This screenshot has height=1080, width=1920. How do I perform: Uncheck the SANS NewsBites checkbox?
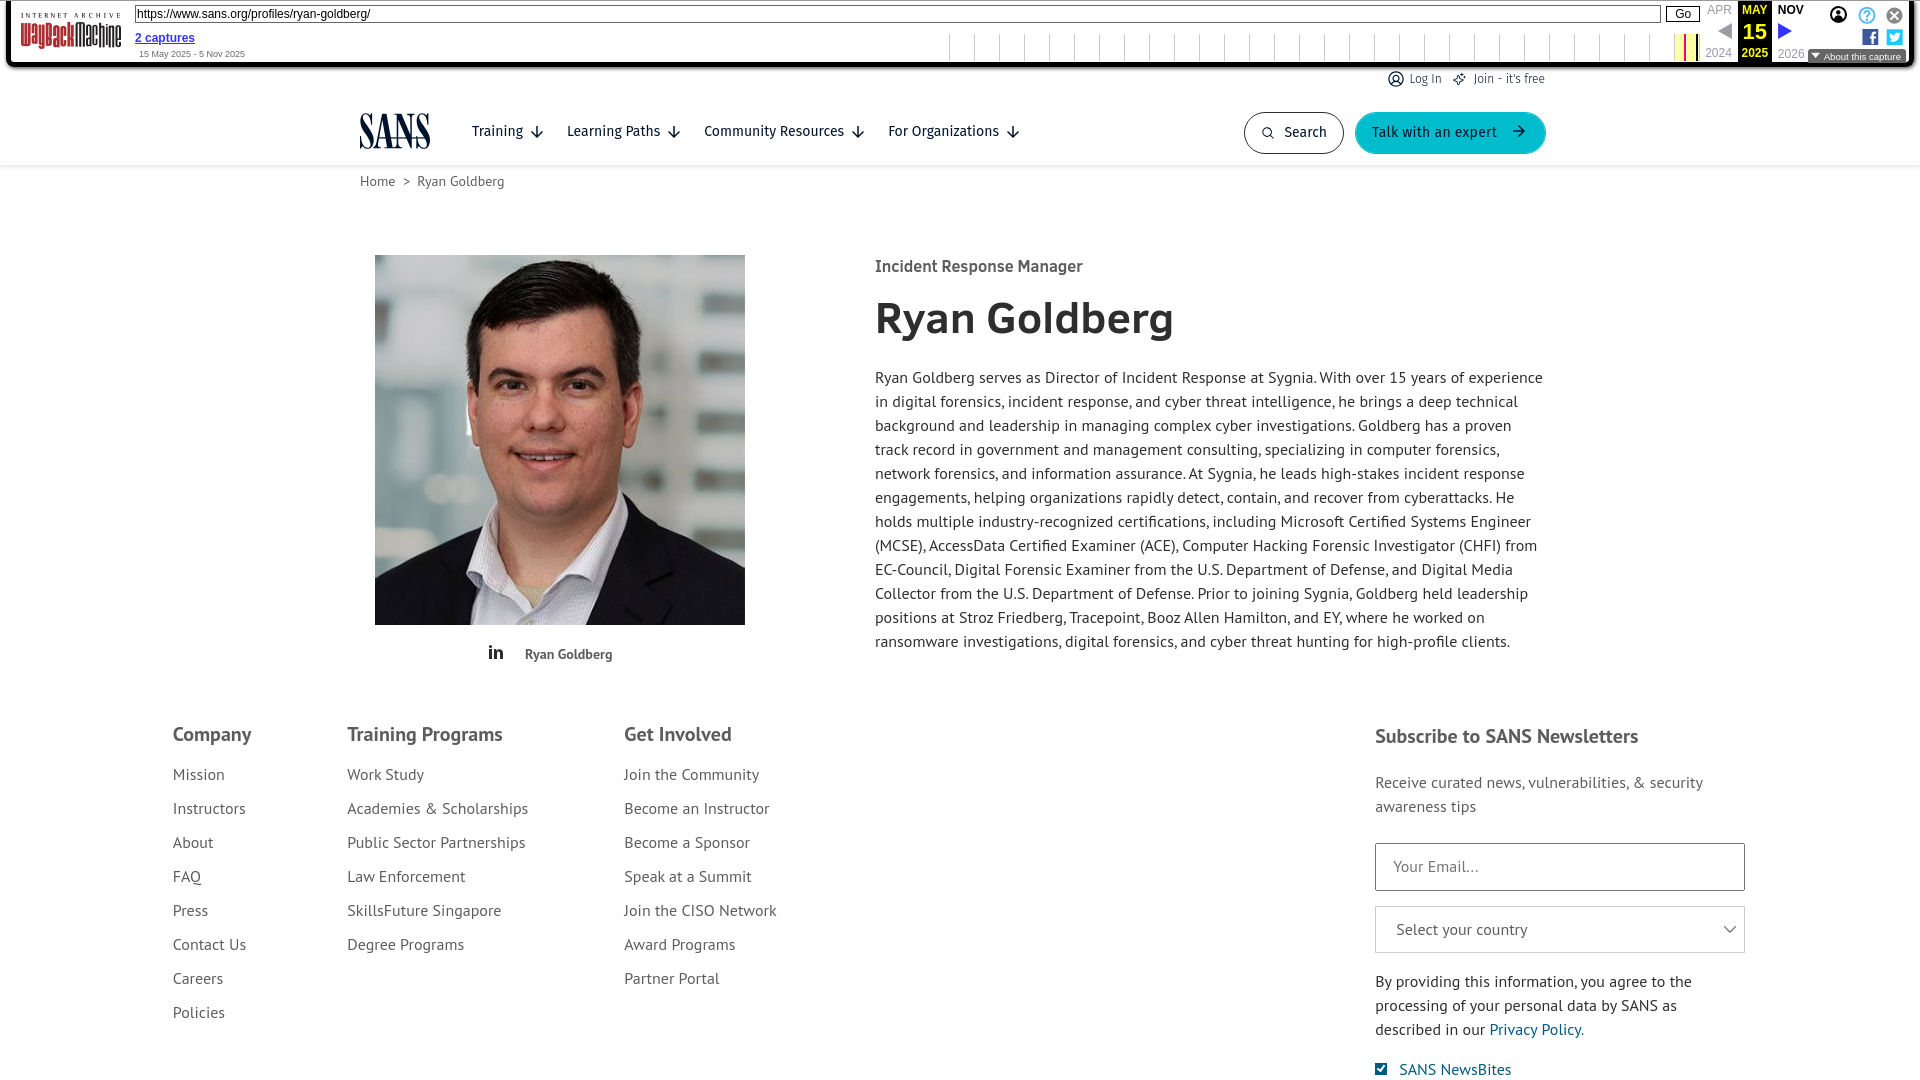[1381, 1068]
